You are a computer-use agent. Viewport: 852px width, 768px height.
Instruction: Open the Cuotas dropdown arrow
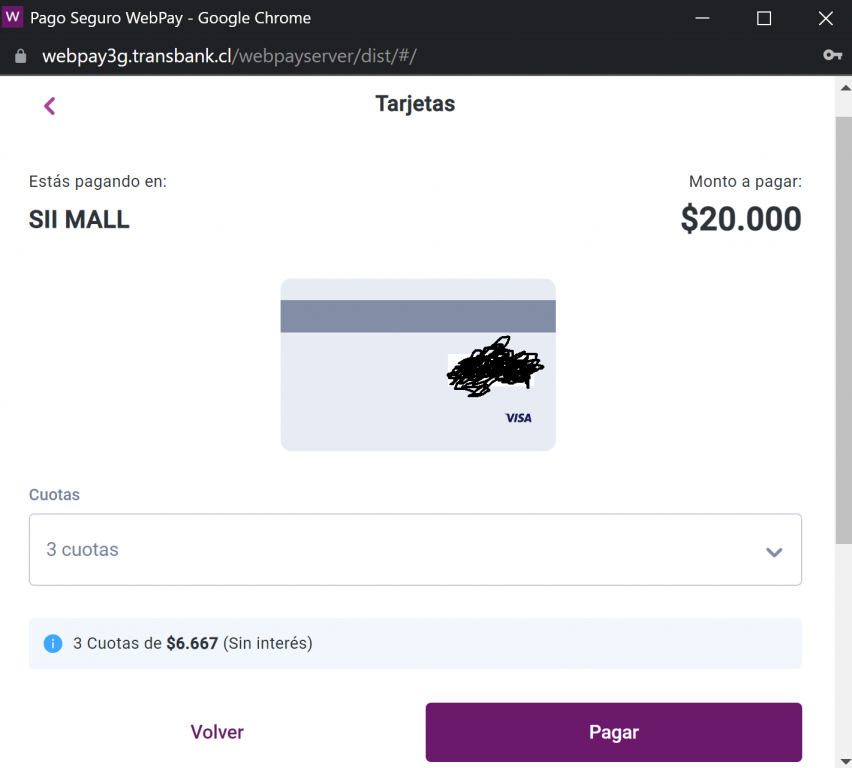coord(773,552)
